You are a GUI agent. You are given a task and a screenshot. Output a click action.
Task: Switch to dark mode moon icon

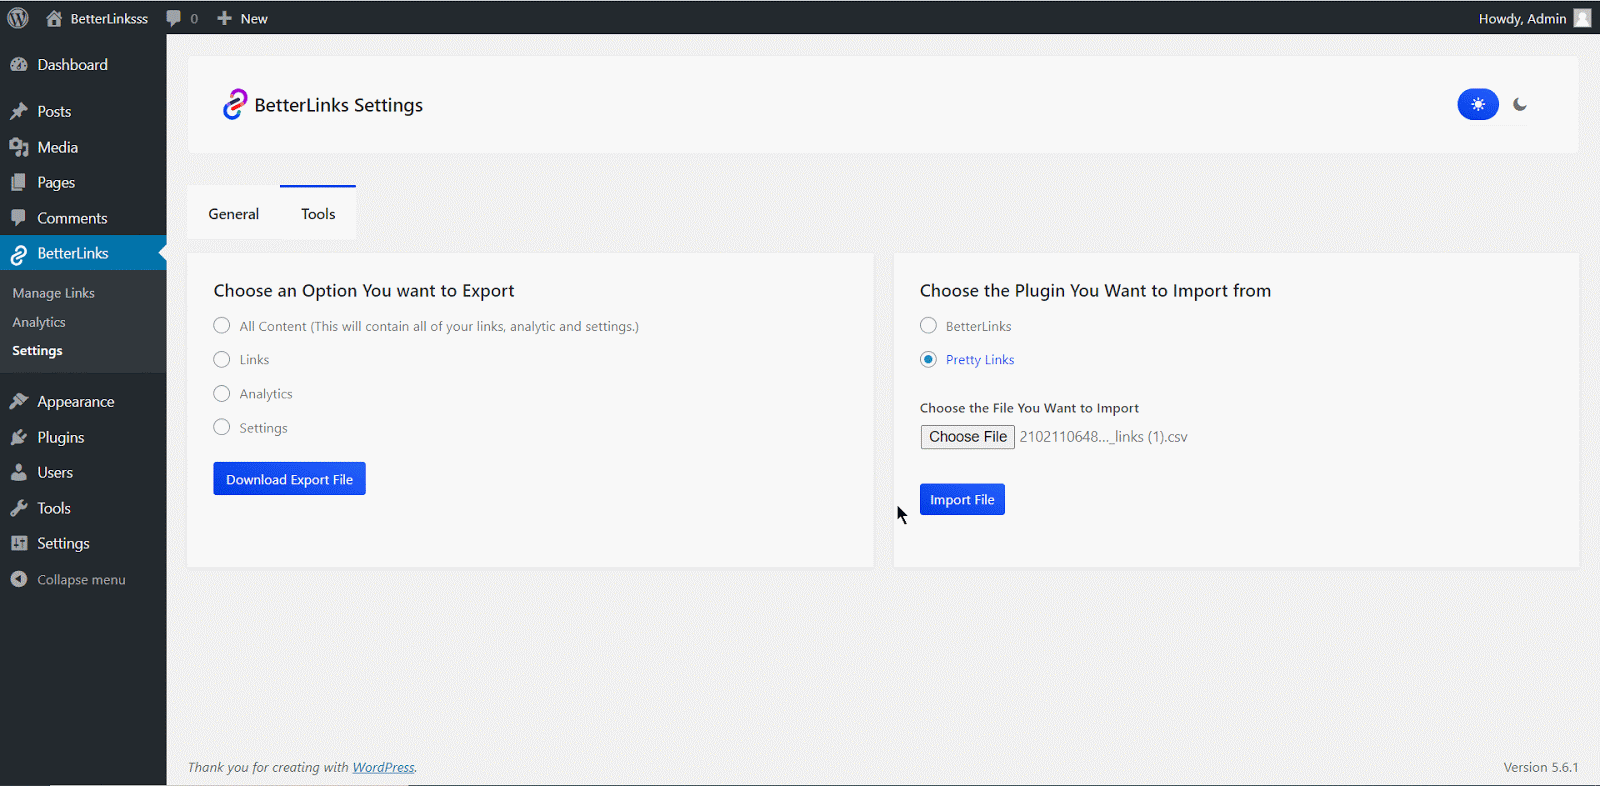pos(1520,104)
